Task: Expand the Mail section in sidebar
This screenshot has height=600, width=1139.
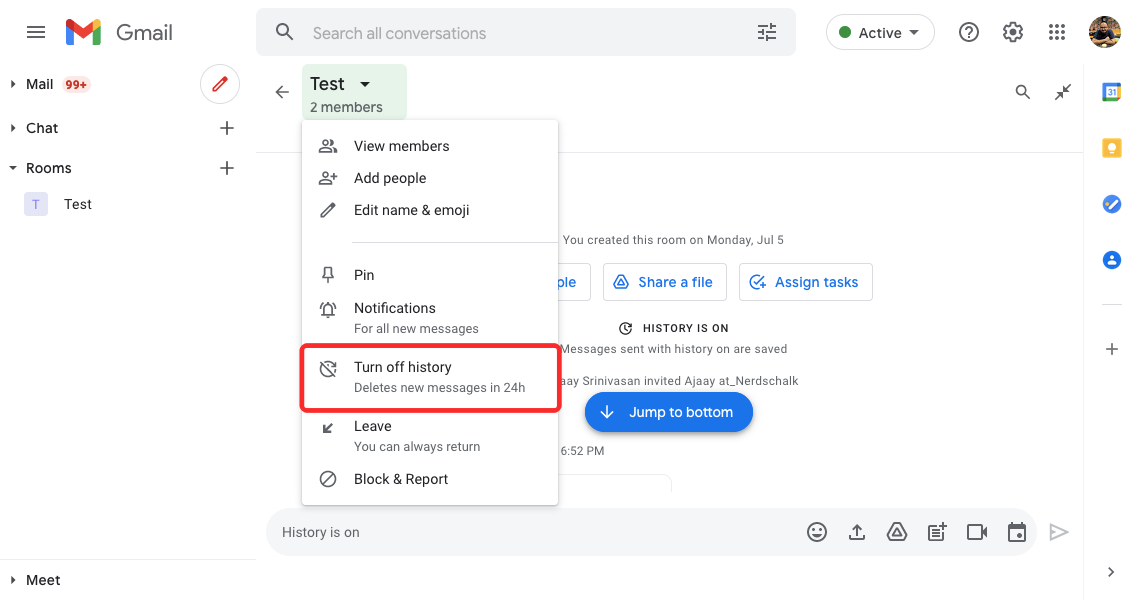Action: 13,85
